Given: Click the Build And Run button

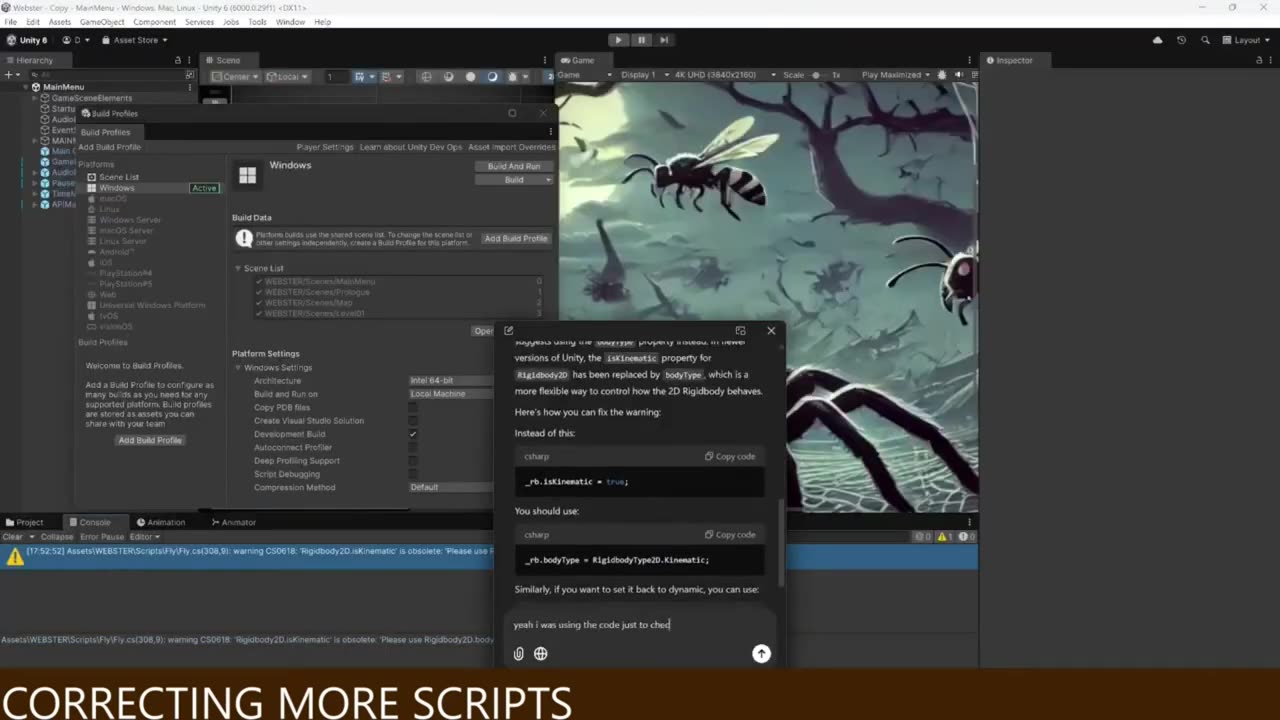Looking at the screenshot, I should tap(514, 166).
